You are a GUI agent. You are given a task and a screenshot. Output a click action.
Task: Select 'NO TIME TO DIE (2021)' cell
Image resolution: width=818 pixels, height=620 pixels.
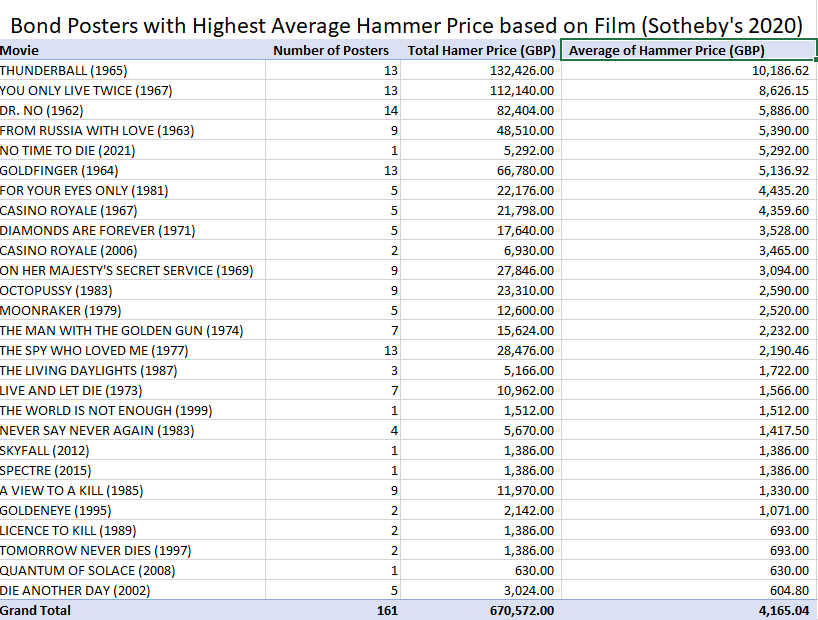pyautogui.click(x=68, y=150)
